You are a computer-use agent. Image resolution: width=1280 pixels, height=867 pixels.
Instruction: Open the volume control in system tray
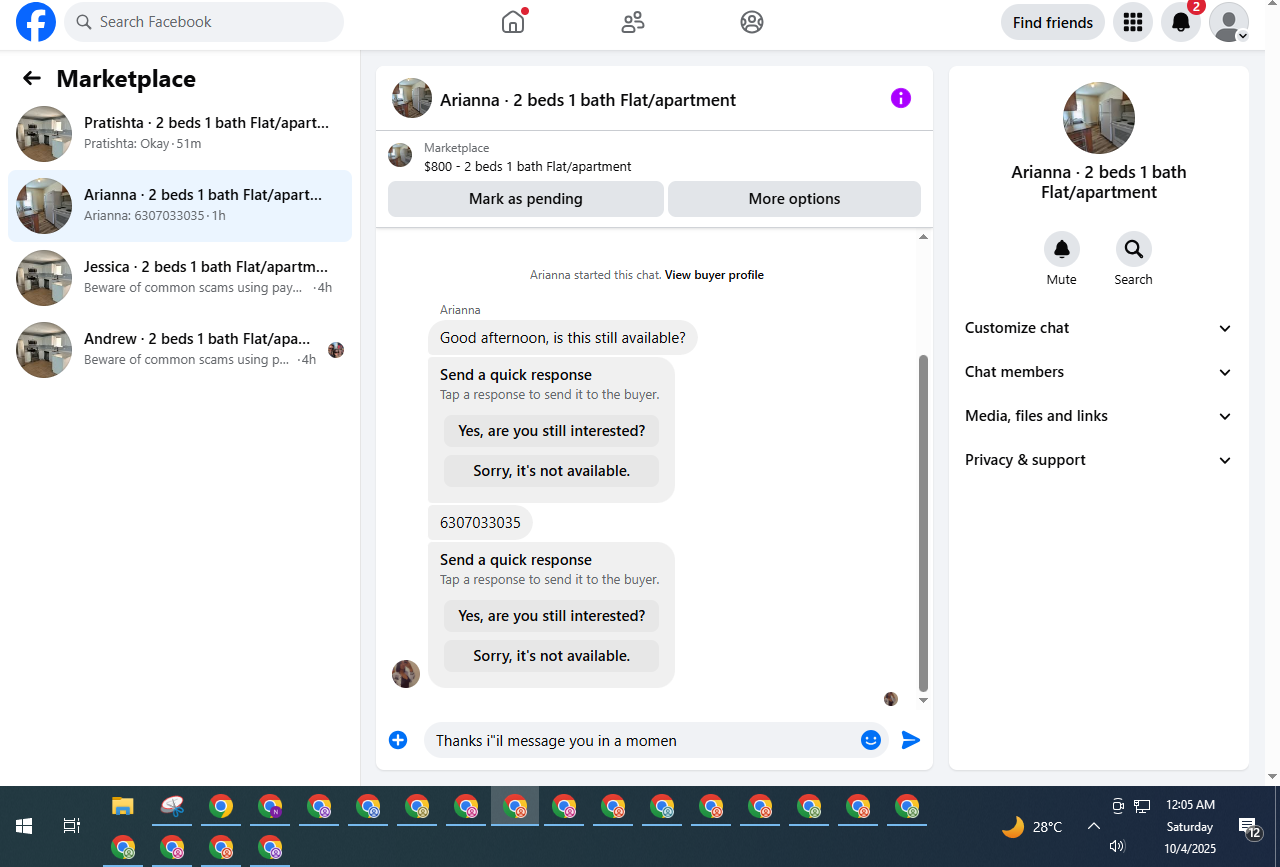(x=1117, y=846)
